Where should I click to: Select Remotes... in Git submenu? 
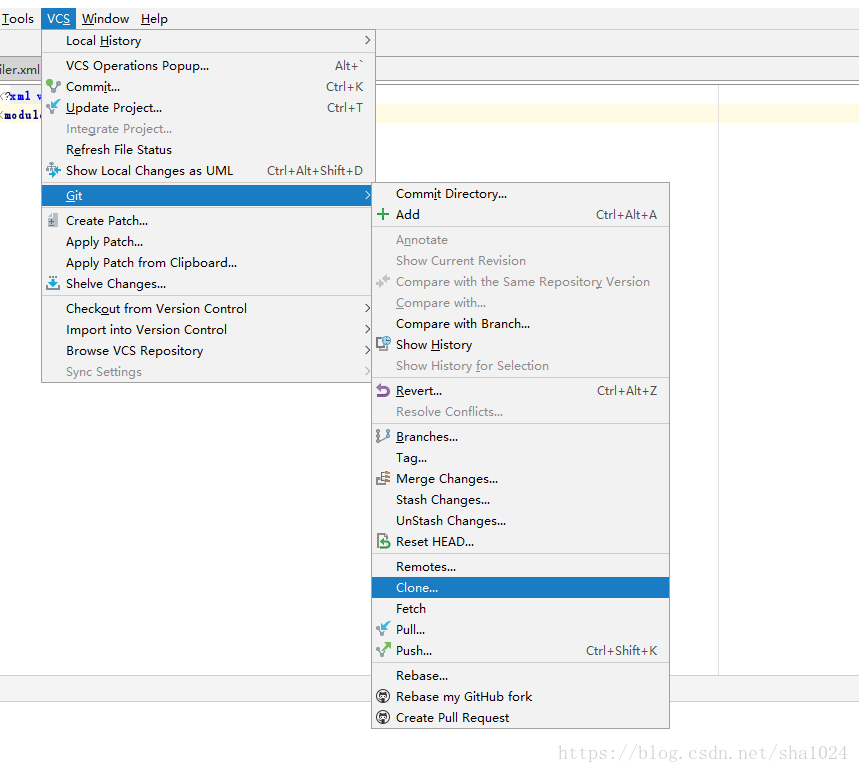(520, 566)
